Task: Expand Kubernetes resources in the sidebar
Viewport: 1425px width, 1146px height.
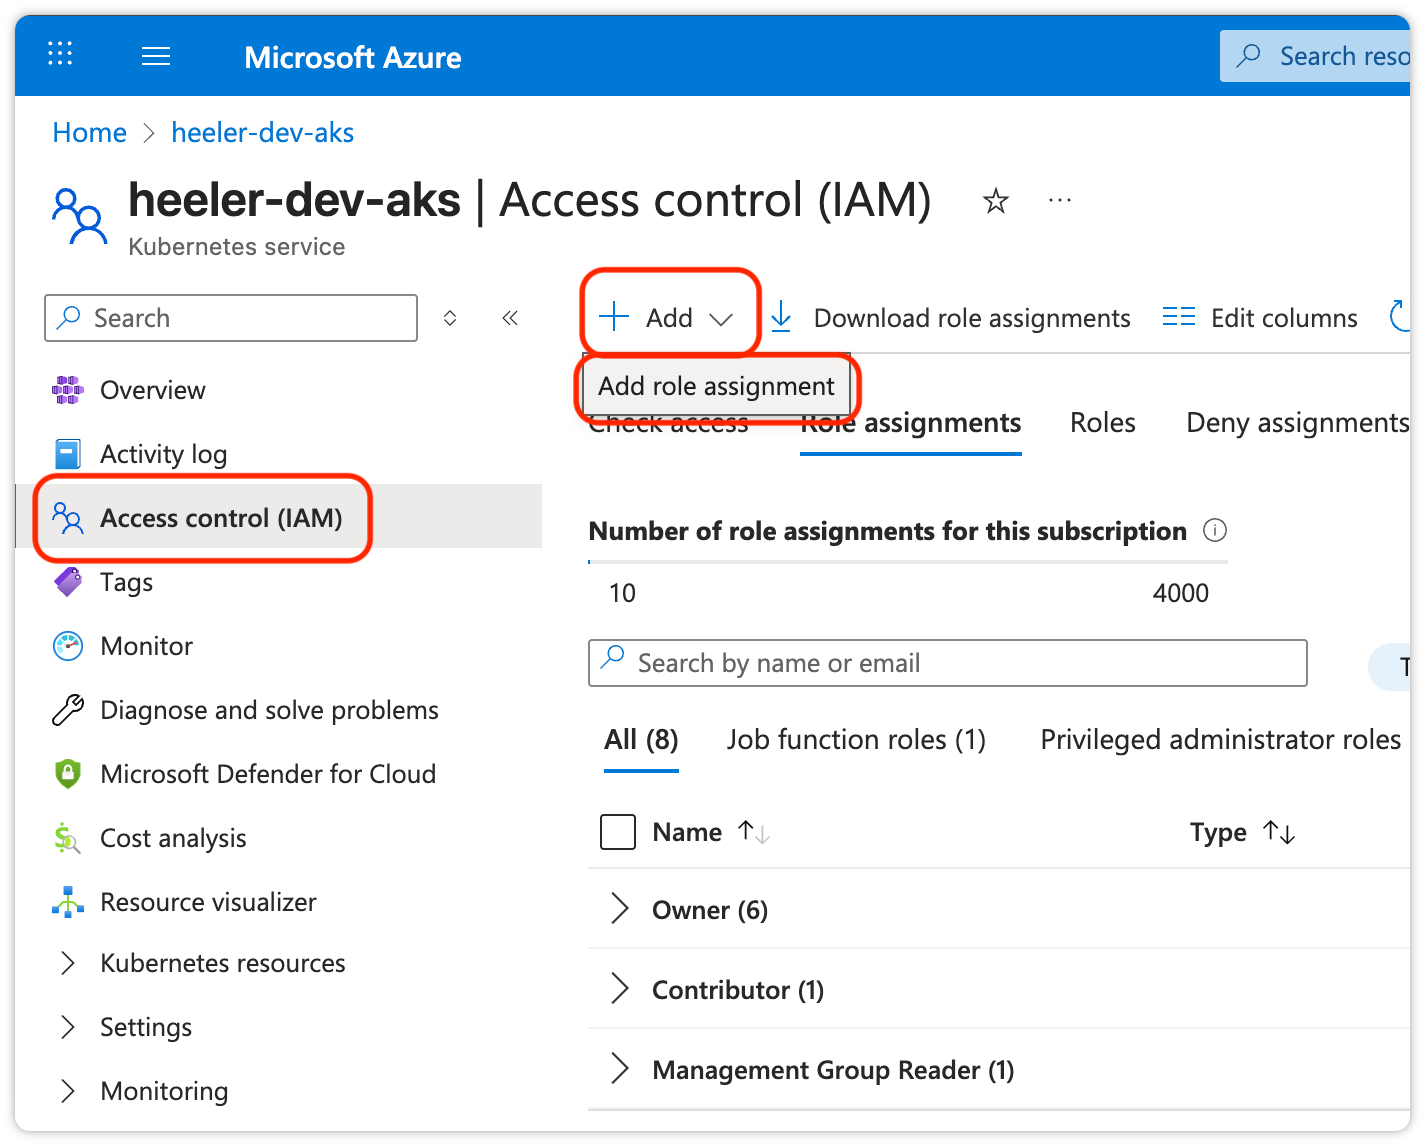Action: coord(68,963)
